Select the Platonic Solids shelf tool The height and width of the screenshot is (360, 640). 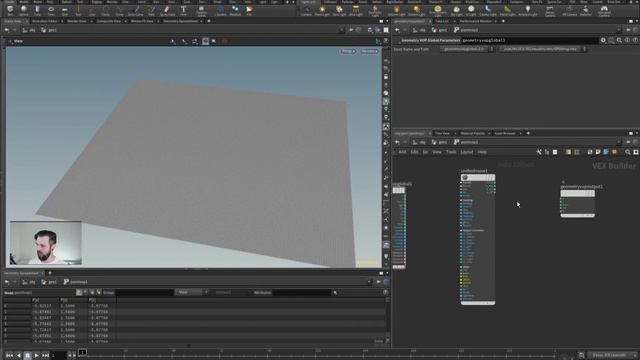(x=201, y=10)
